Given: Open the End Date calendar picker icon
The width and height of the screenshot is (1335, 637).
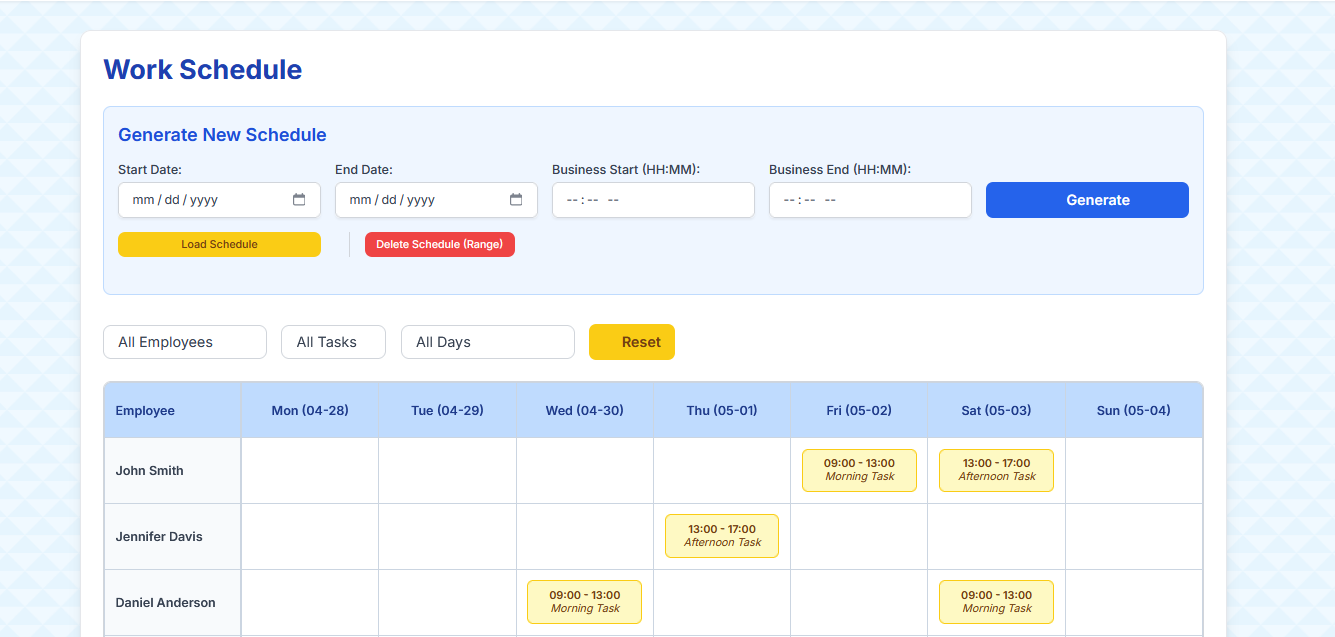Looking at the screenshot, I should (516, 200).
